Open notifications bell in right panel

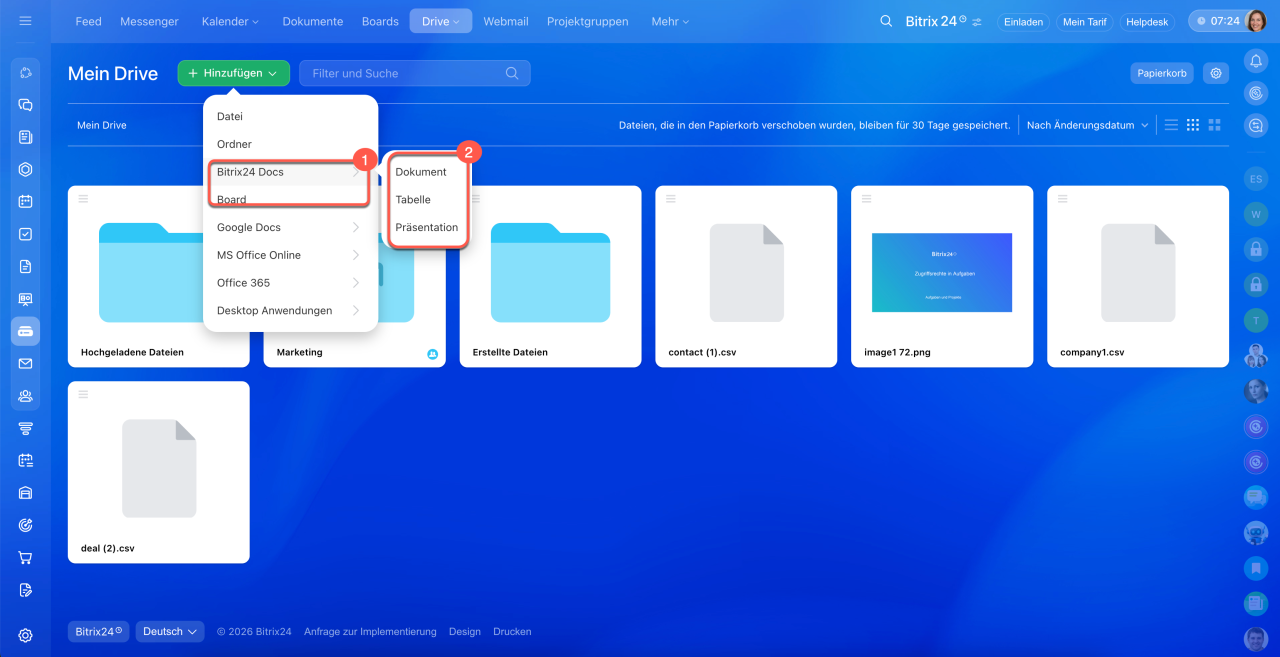[x=1256, y=61]
